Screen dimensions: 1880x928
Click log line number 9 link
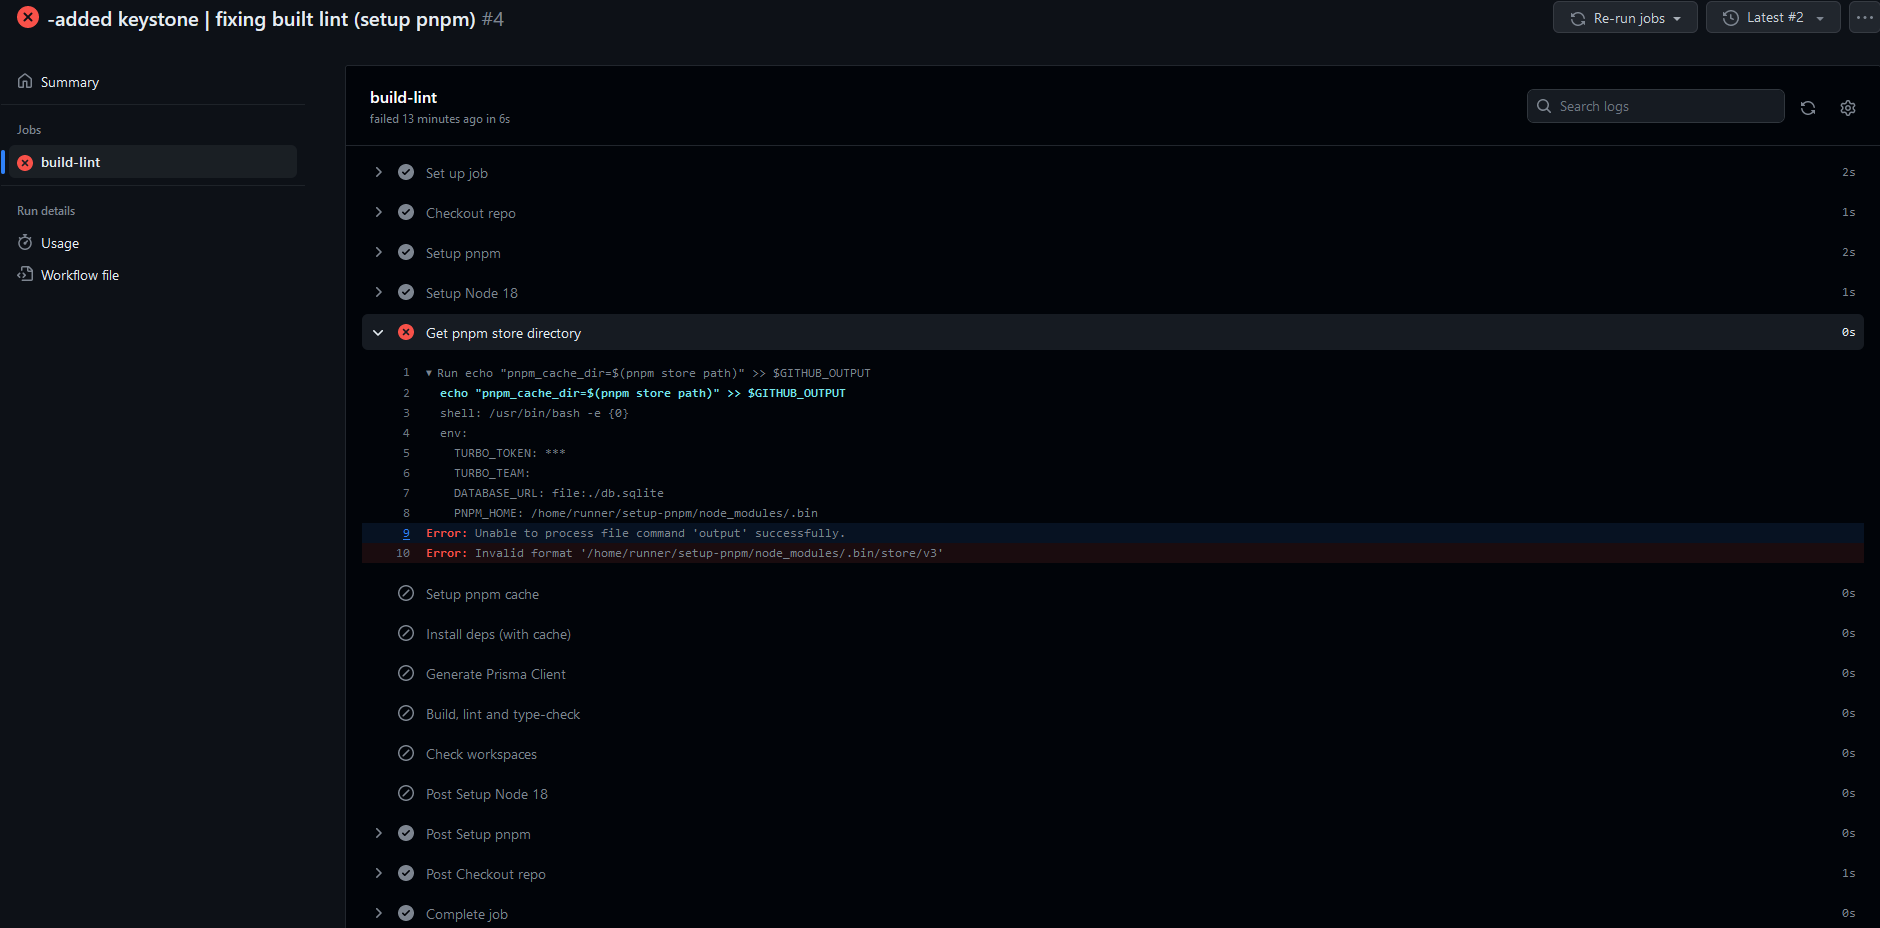tap(406, 533)
